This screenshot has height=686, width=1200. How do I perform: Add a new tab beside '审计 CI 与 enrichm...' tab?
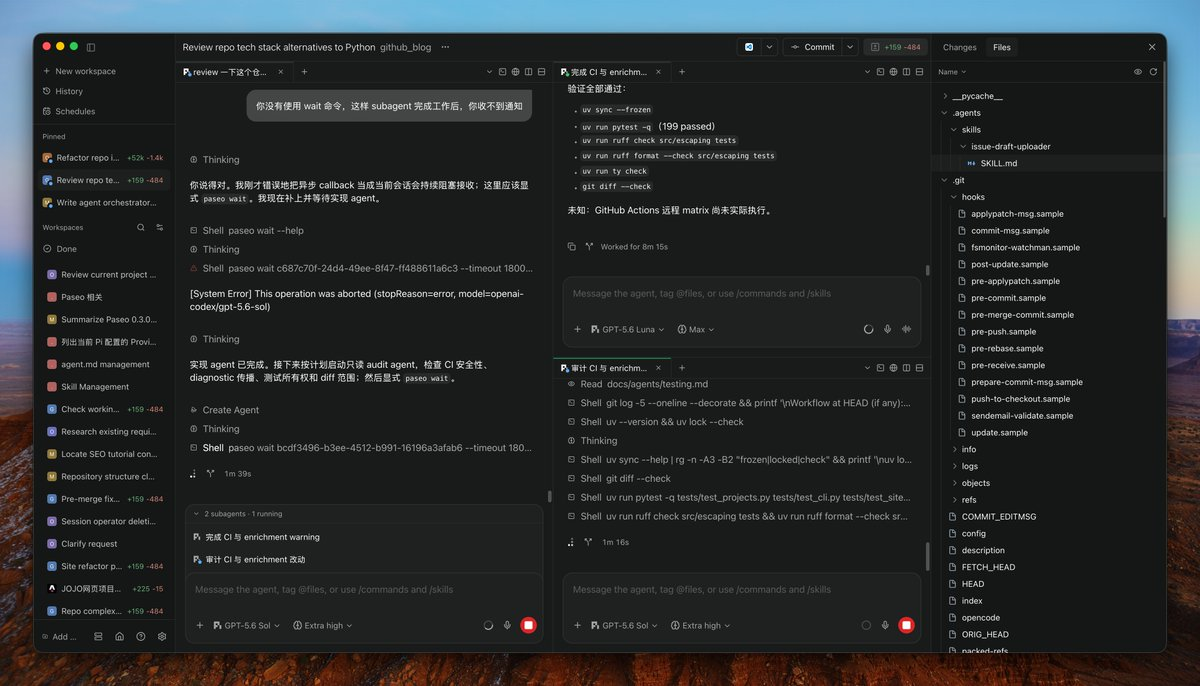coord(683,368)
